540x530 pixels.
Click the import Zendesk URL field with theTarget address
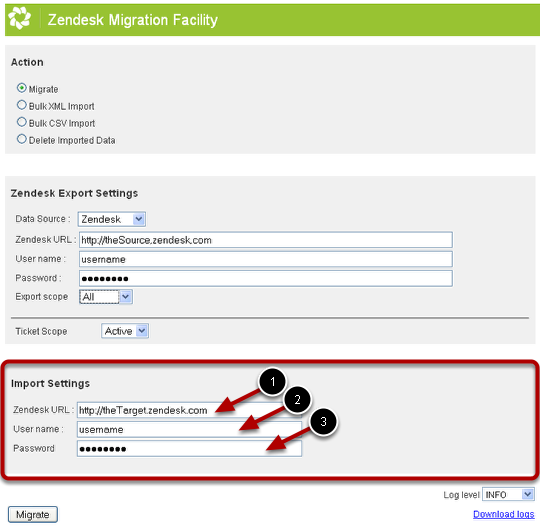(189, 410)
